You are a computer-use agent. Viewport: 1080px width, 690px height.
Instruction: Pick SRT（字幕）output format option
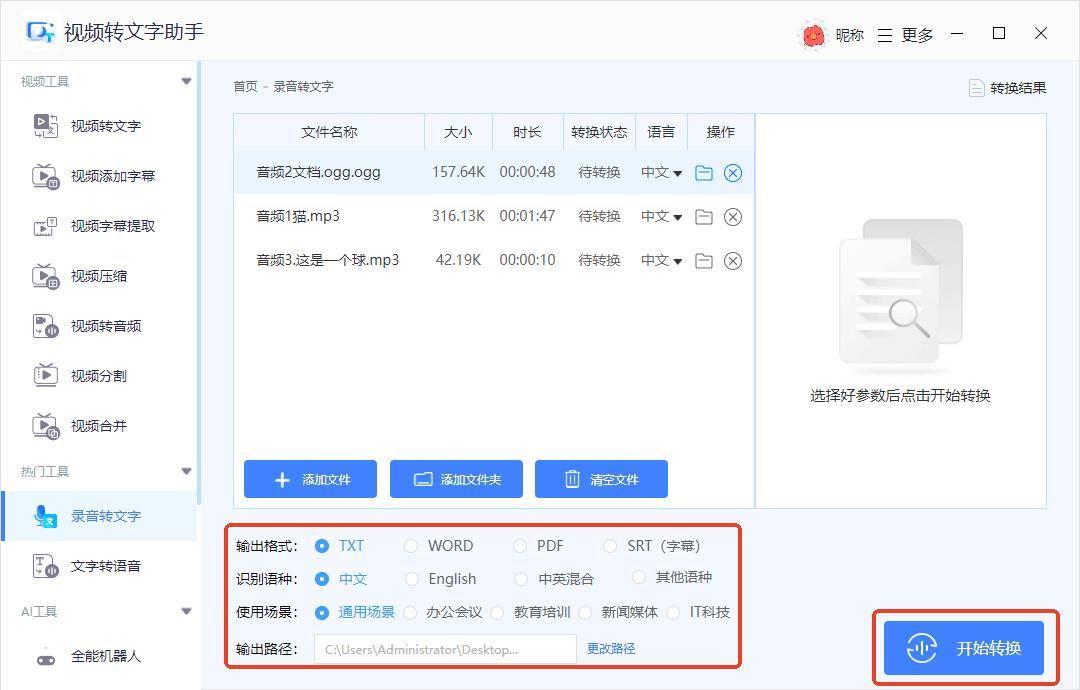pyautogui.click(x=610, y=546)
